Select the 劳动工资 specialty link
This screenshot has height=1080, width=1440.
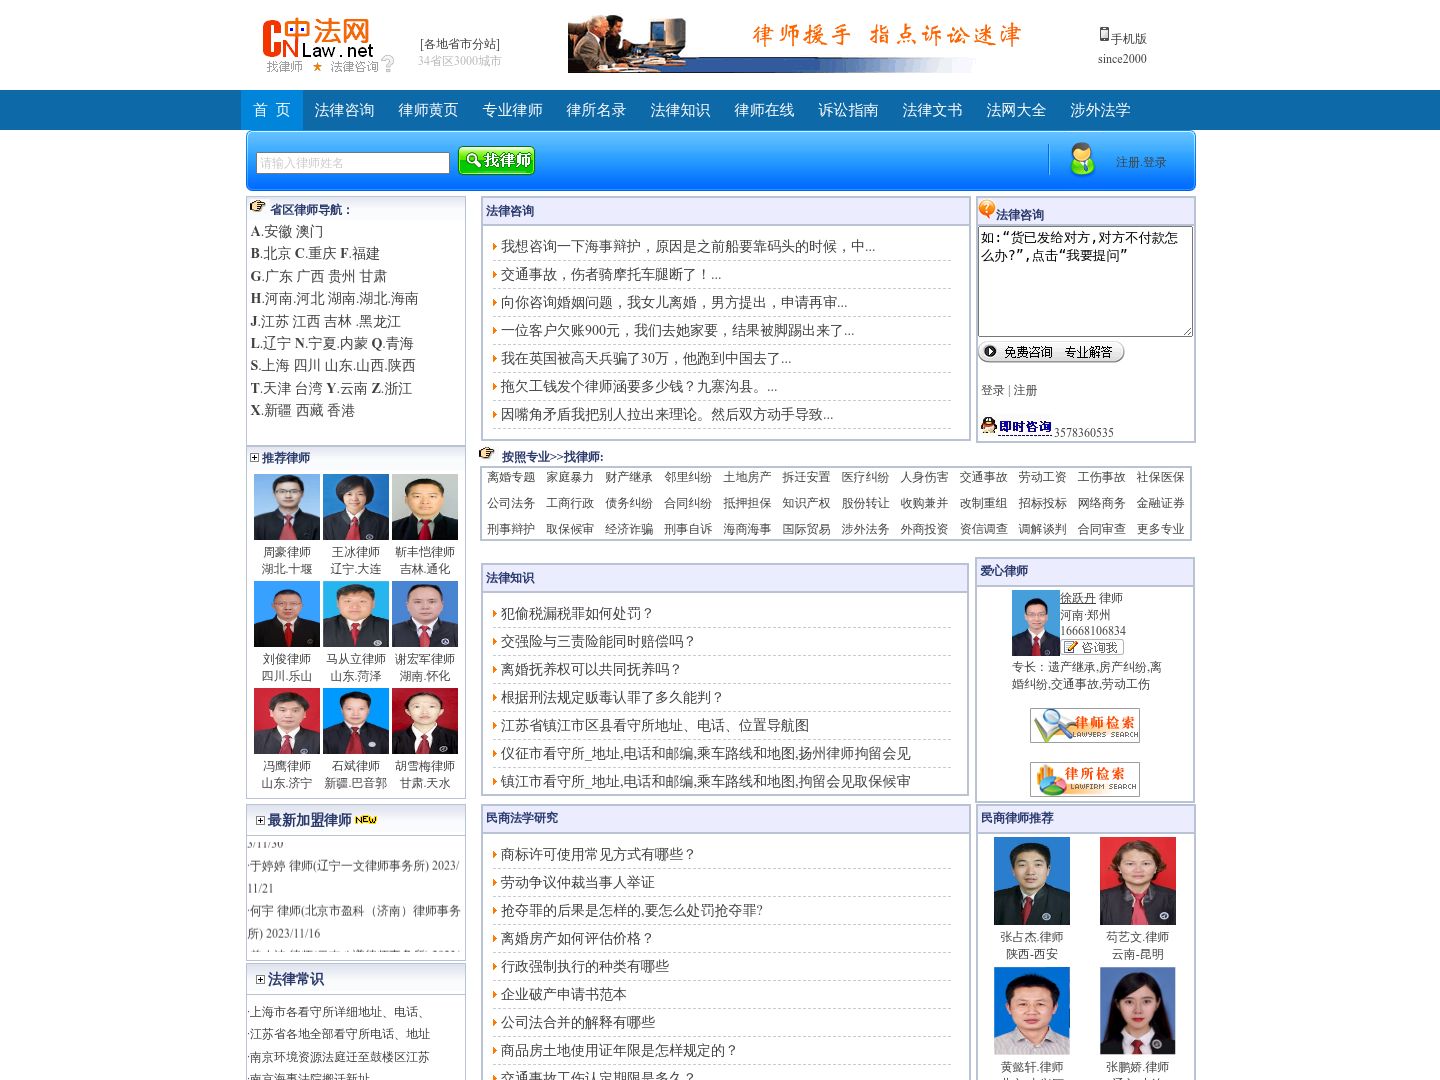(1042, 478)
